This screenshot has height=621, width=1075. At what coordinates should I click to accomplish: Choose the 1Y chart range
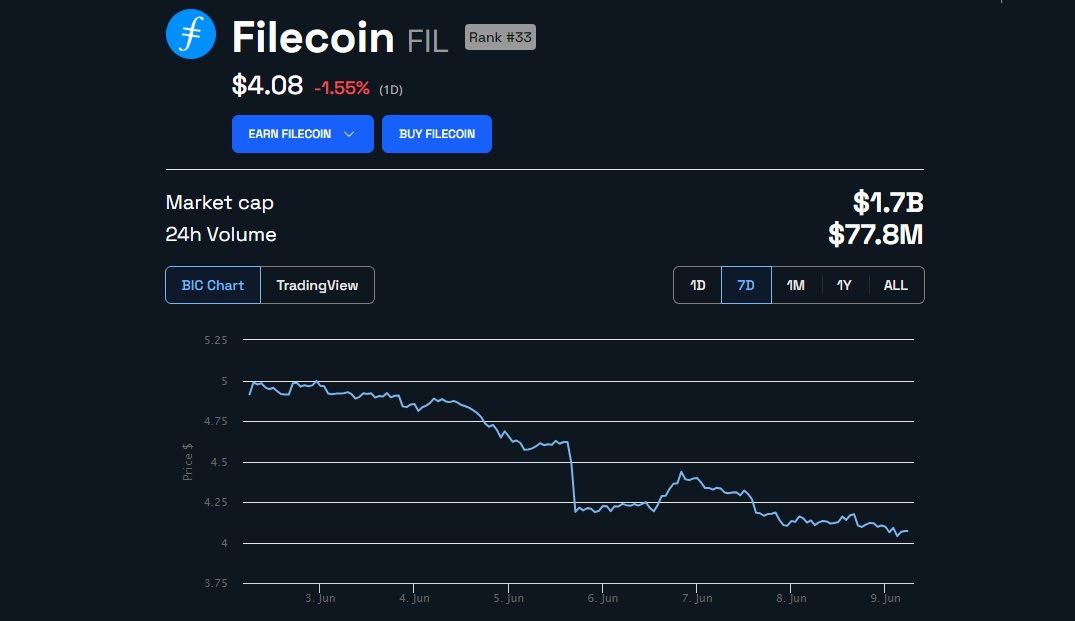click(x=845, y=285)
